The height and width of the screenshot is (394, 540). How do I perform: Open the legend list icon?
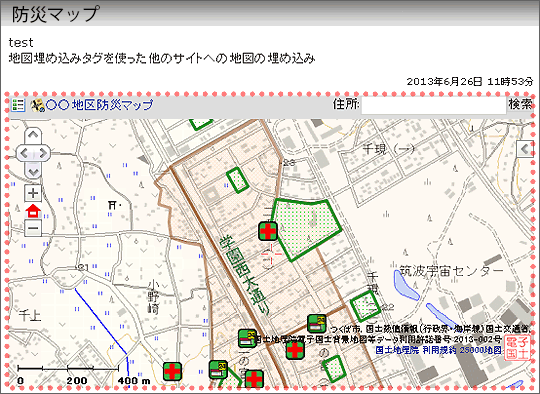coord(18,105)
